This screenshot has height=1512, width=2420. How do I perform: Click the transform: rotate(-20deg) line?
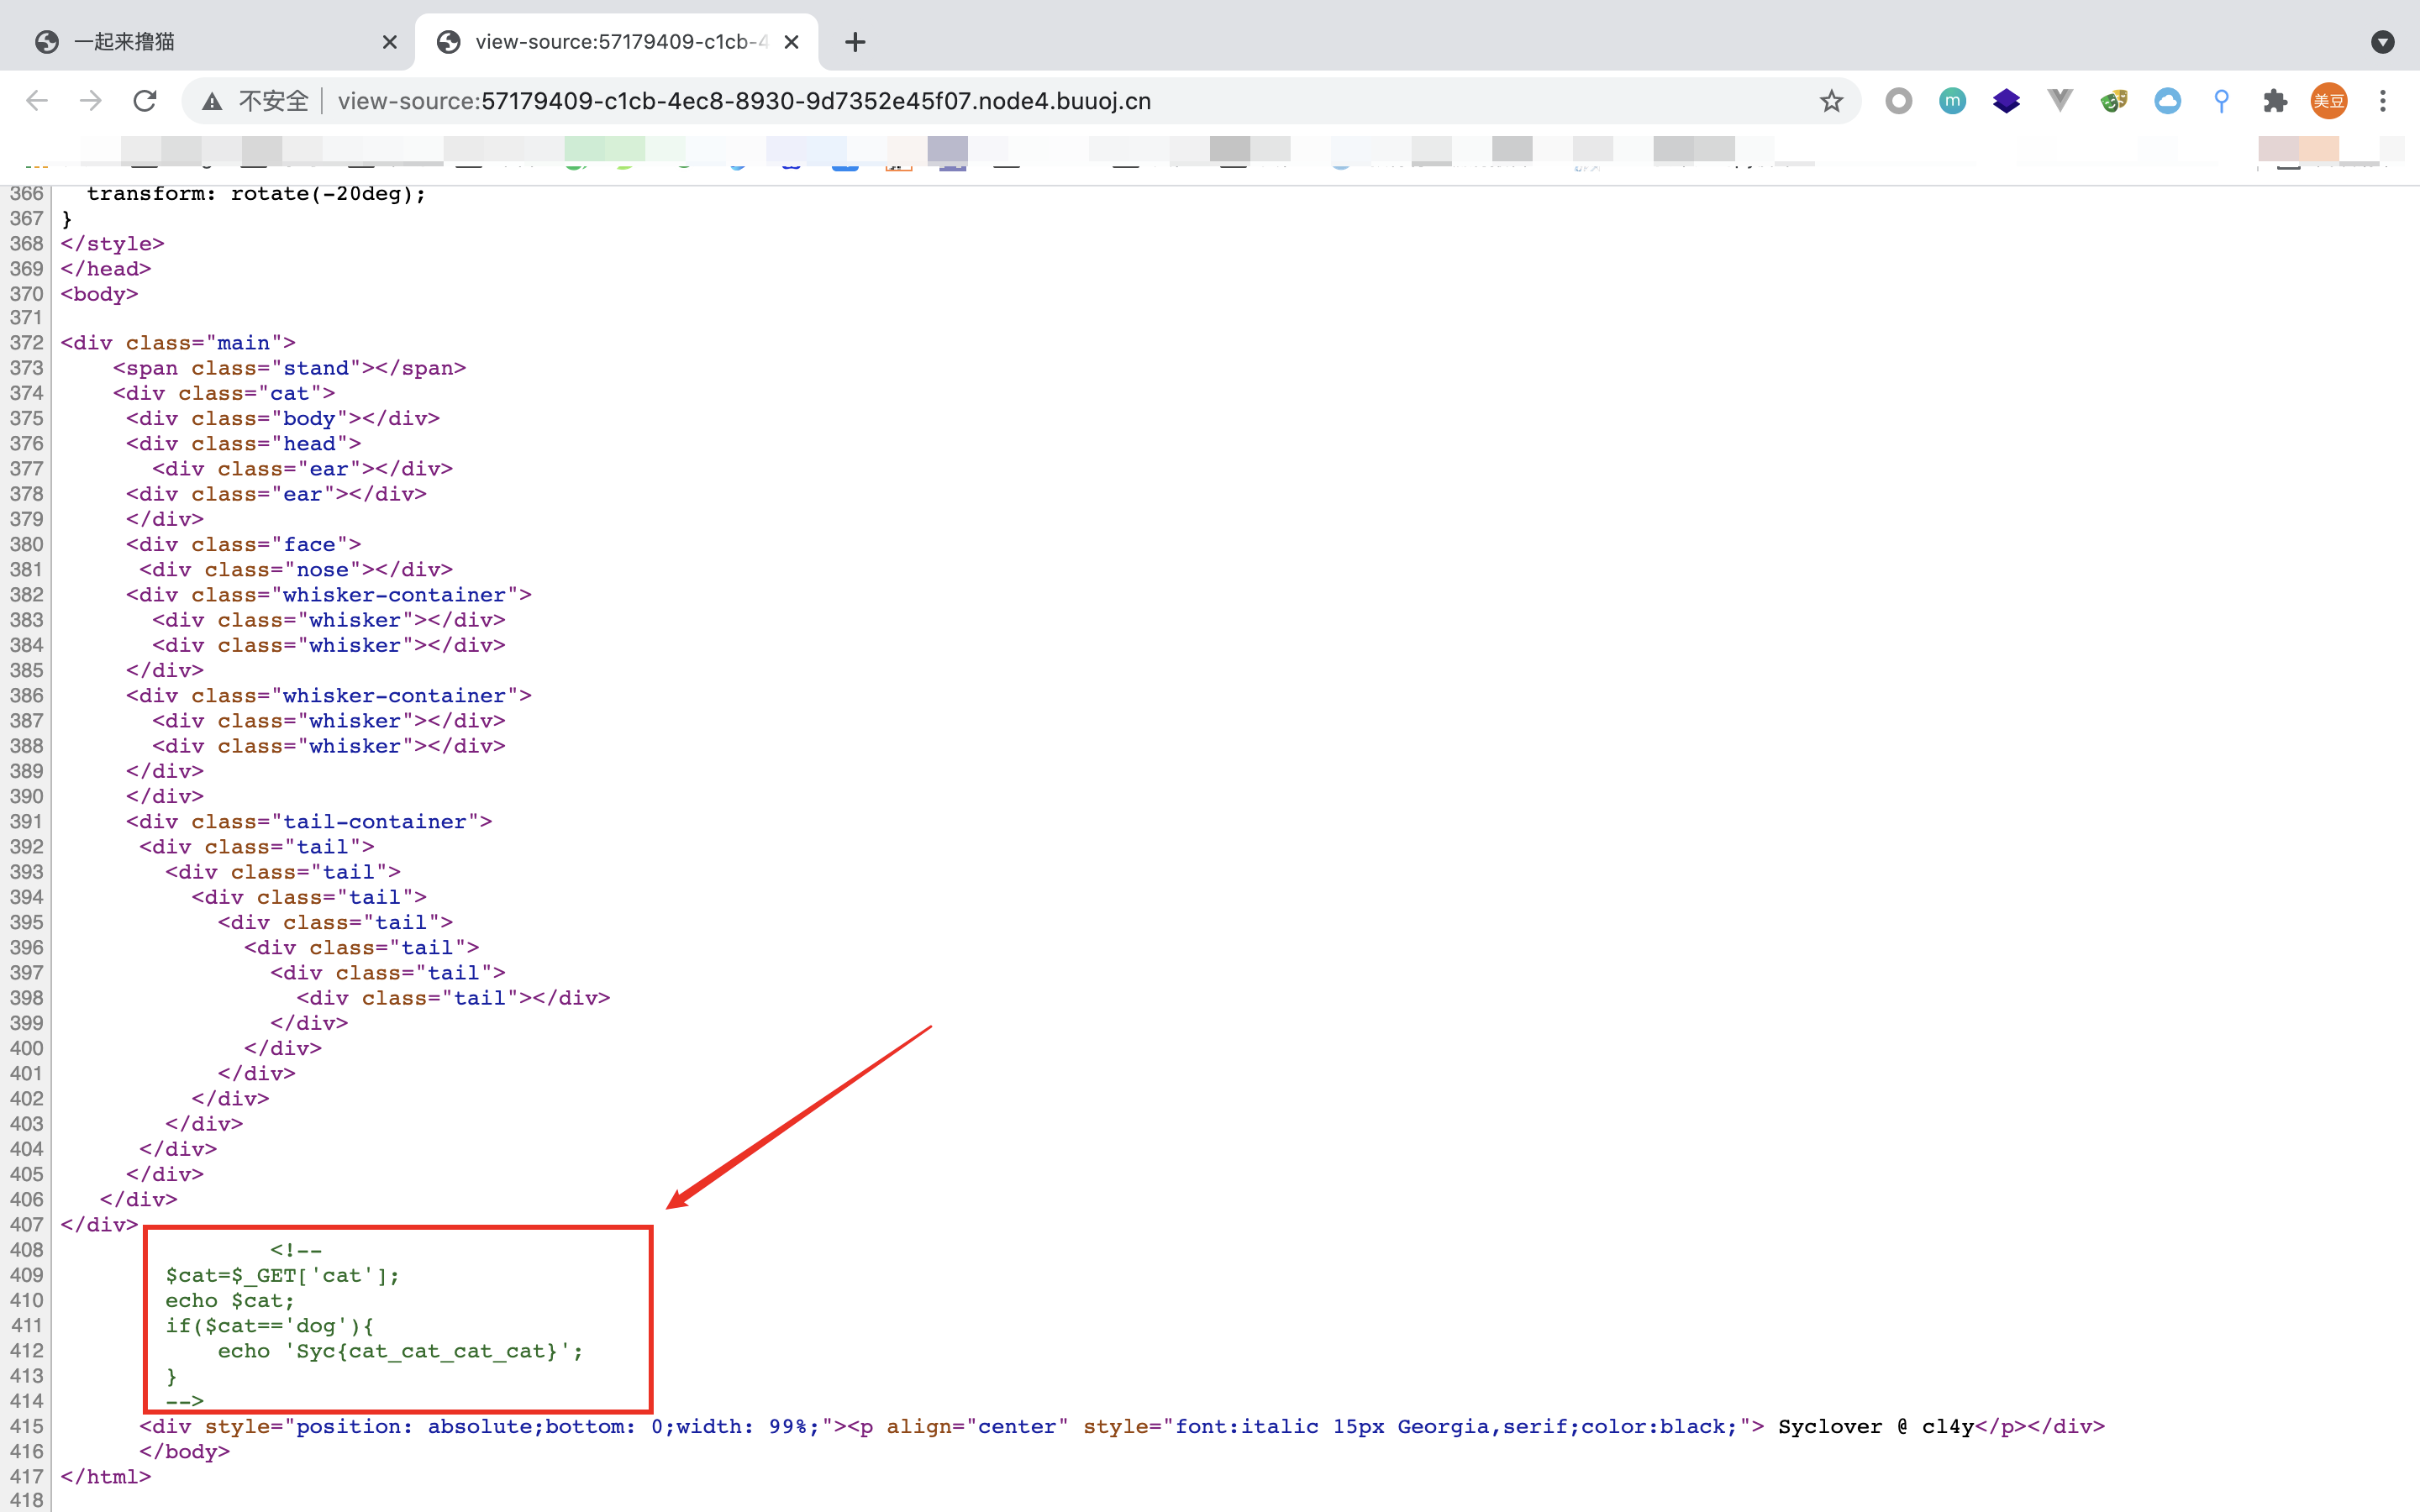tap(256, 194)
